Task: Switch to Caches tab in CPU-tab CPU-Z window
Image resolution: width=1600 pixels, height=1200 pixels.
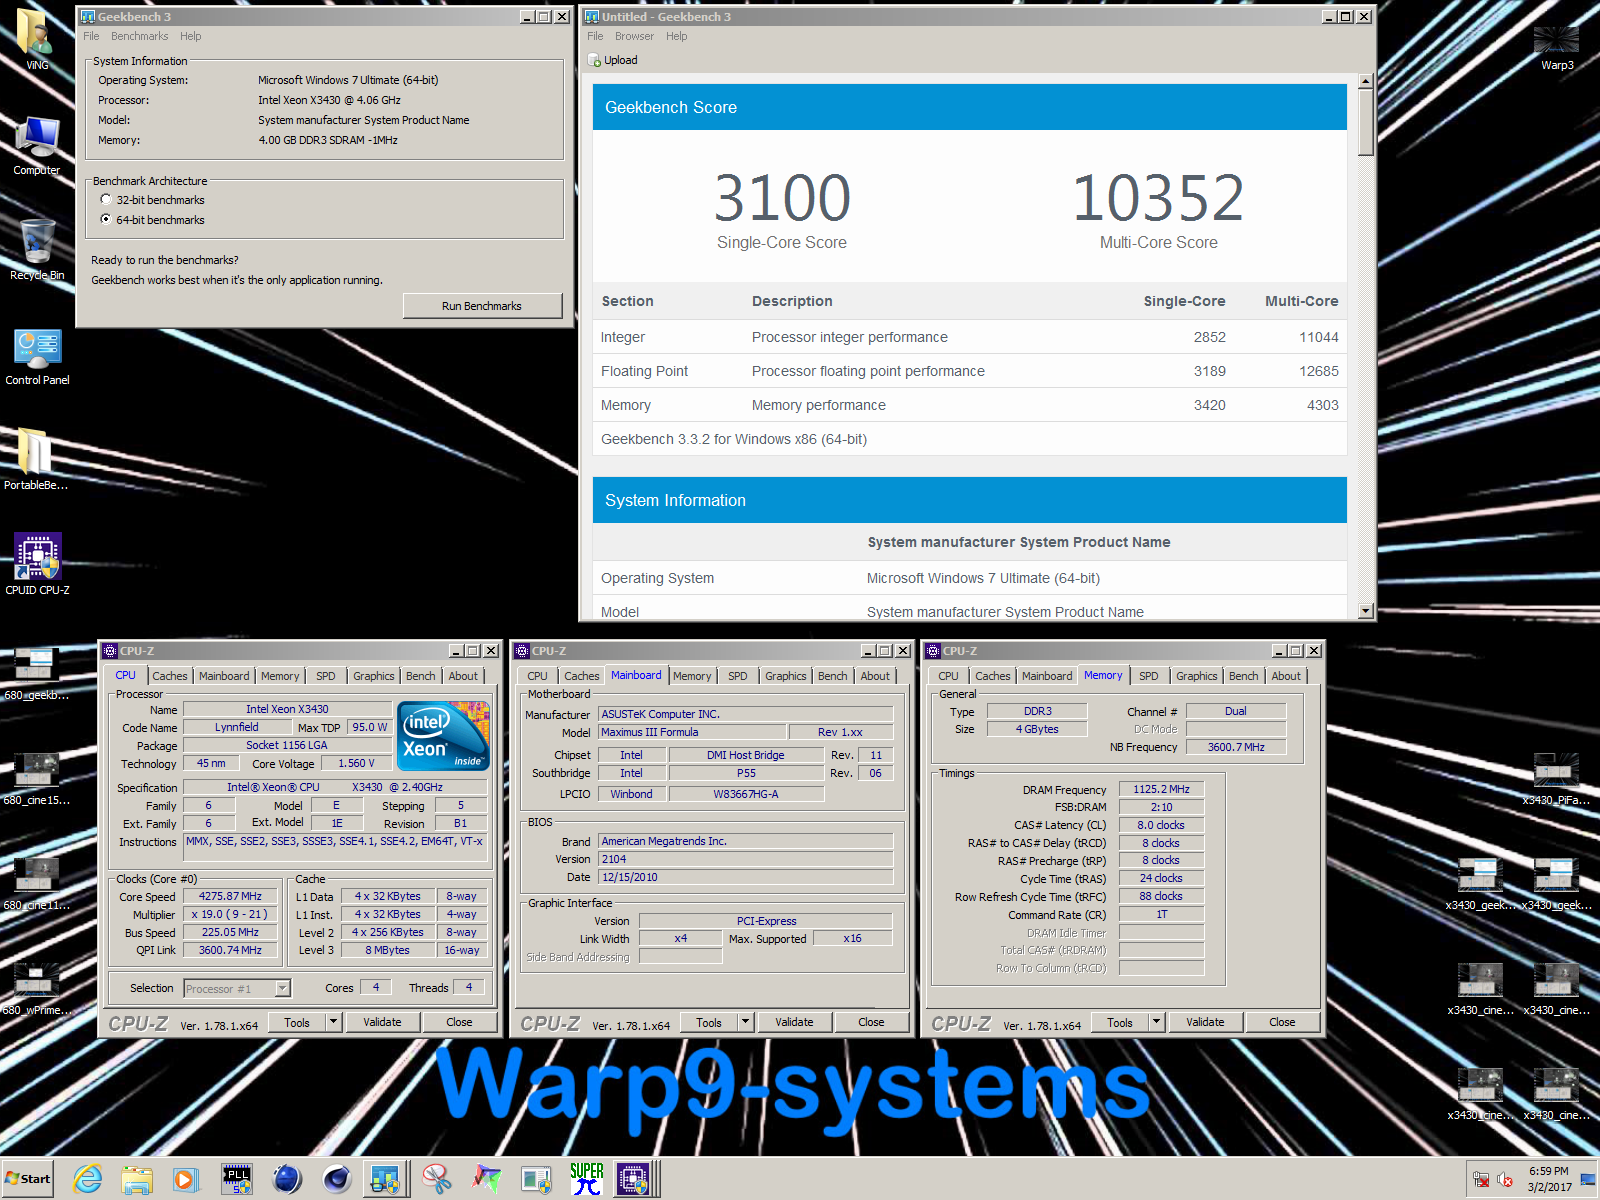Action: pyautogui.click(x=169, y=676)
